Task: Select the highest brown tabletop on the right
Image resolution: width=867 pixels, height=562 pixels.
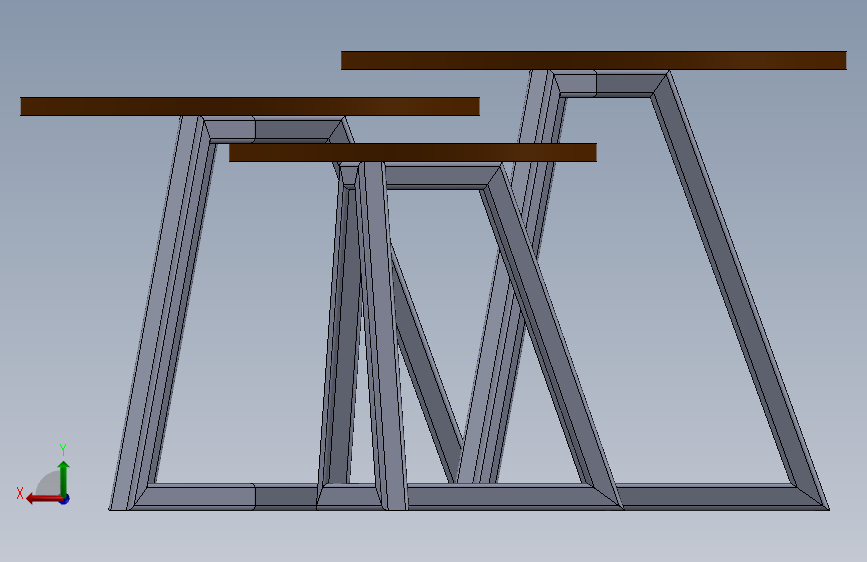Action: 593,60
